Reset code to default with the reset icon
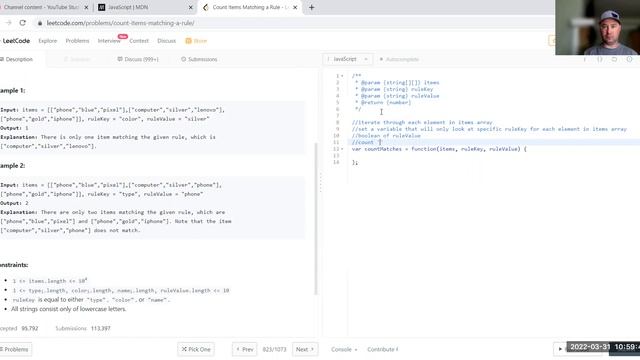Viewport: 640px width, 360px height. [x=614, y=59]
